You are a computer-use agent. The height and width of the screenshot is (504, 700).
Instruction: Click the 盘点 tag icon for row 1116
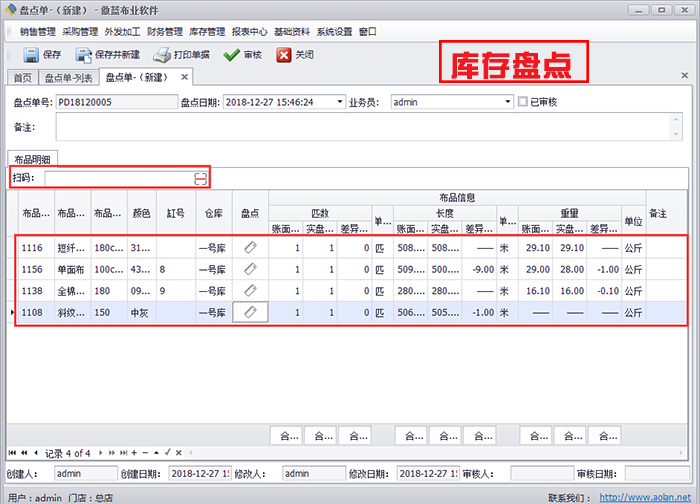[x=251, y=247]
